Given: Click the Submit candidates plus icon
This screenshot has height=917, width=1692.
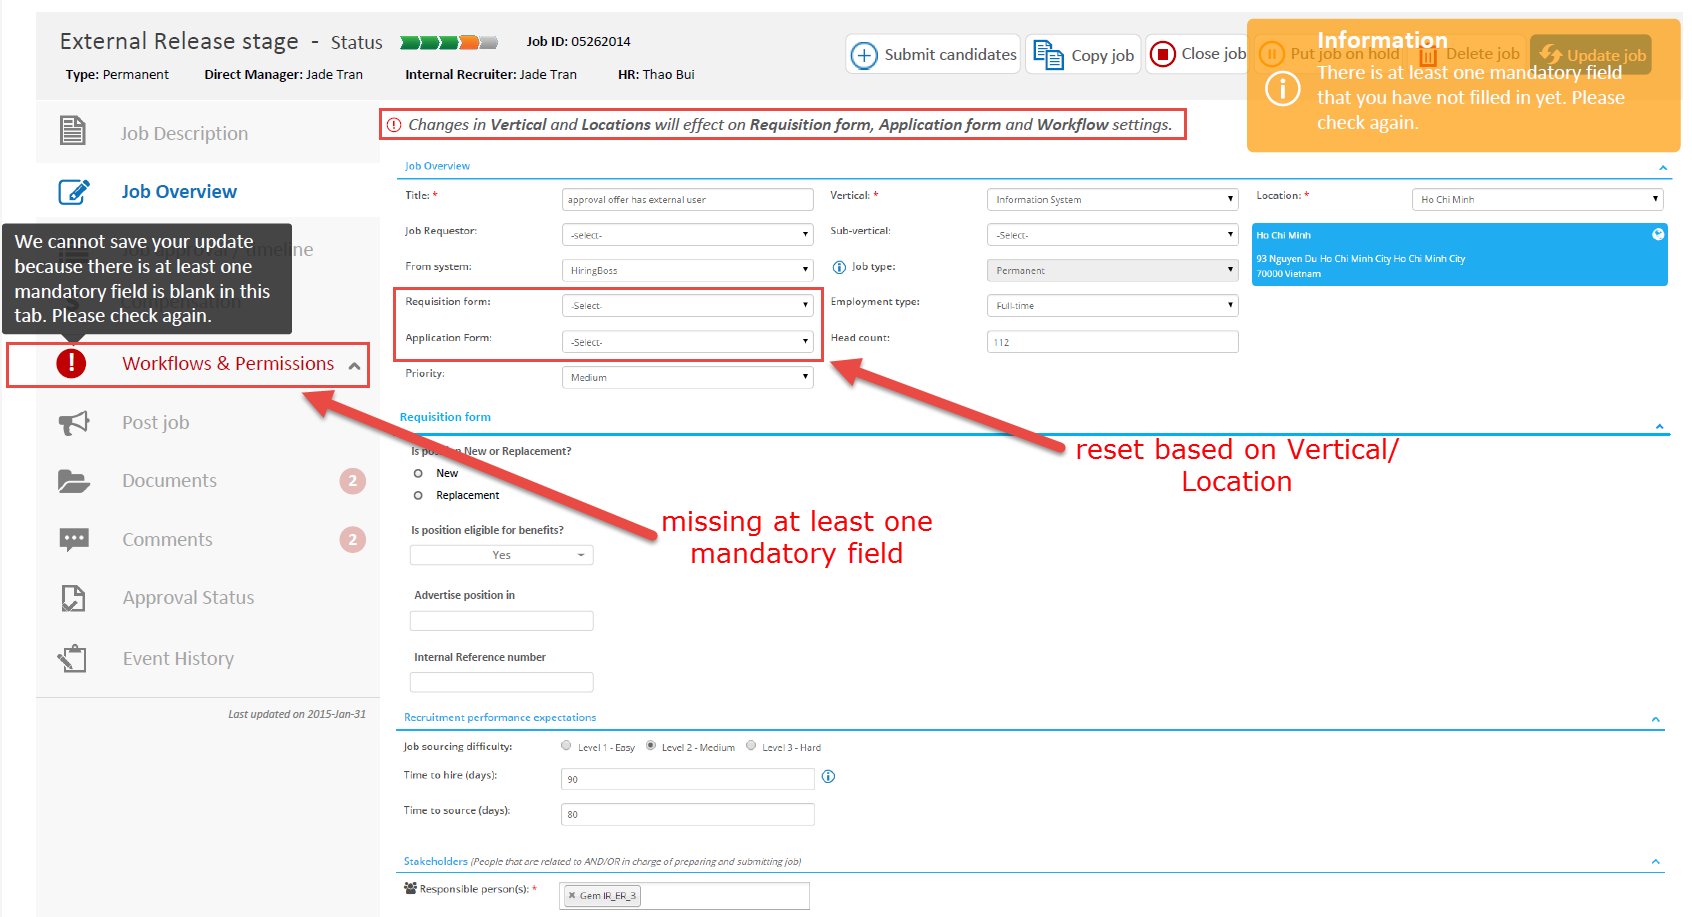Looking at the screenshot, I should (864, 55).
